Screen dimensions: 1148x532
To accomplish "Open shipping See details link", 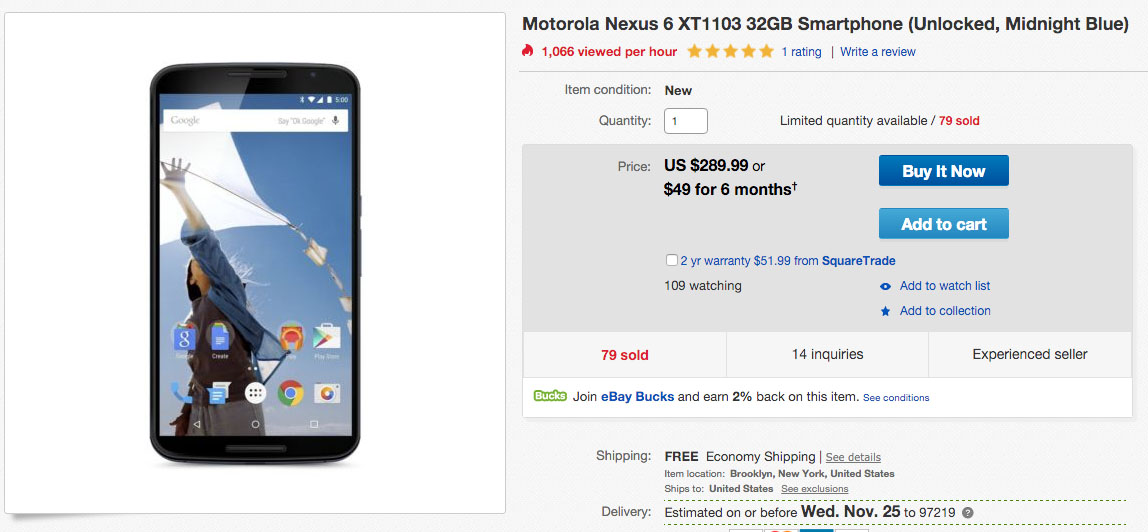I will 853,457.
